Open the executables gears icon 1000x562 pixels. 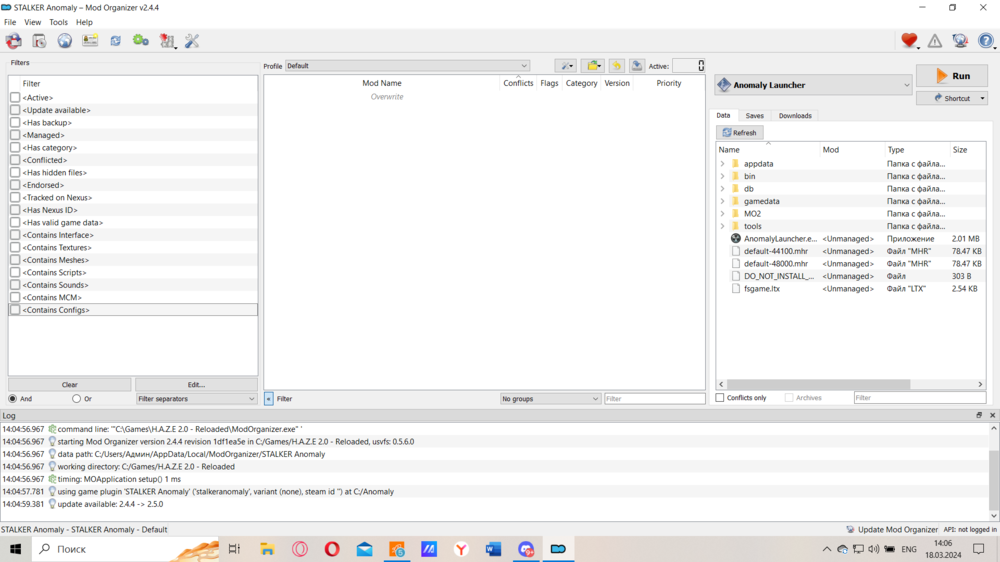click(141, 41)
